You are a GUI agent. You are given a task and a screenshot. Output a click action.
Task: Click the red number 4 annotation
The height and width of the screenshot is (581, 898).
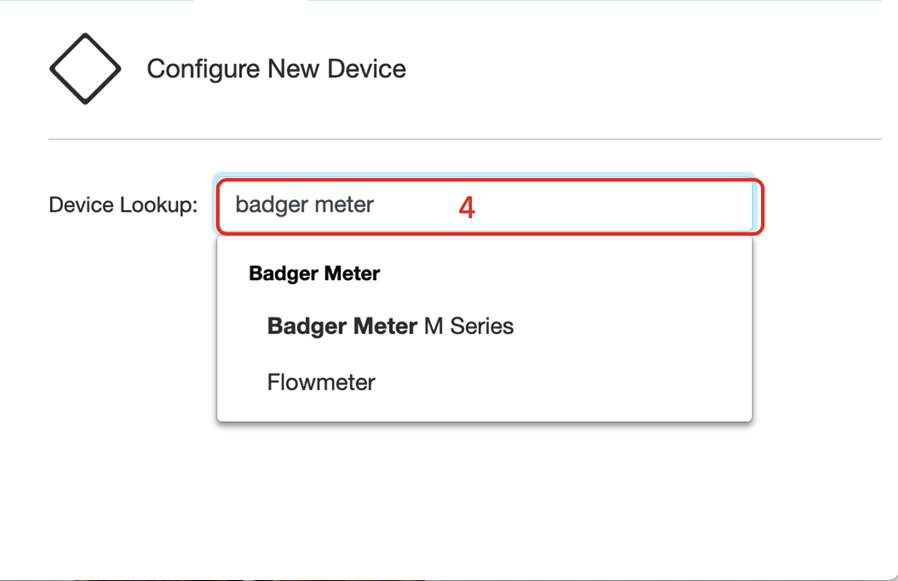coord(466,207)
